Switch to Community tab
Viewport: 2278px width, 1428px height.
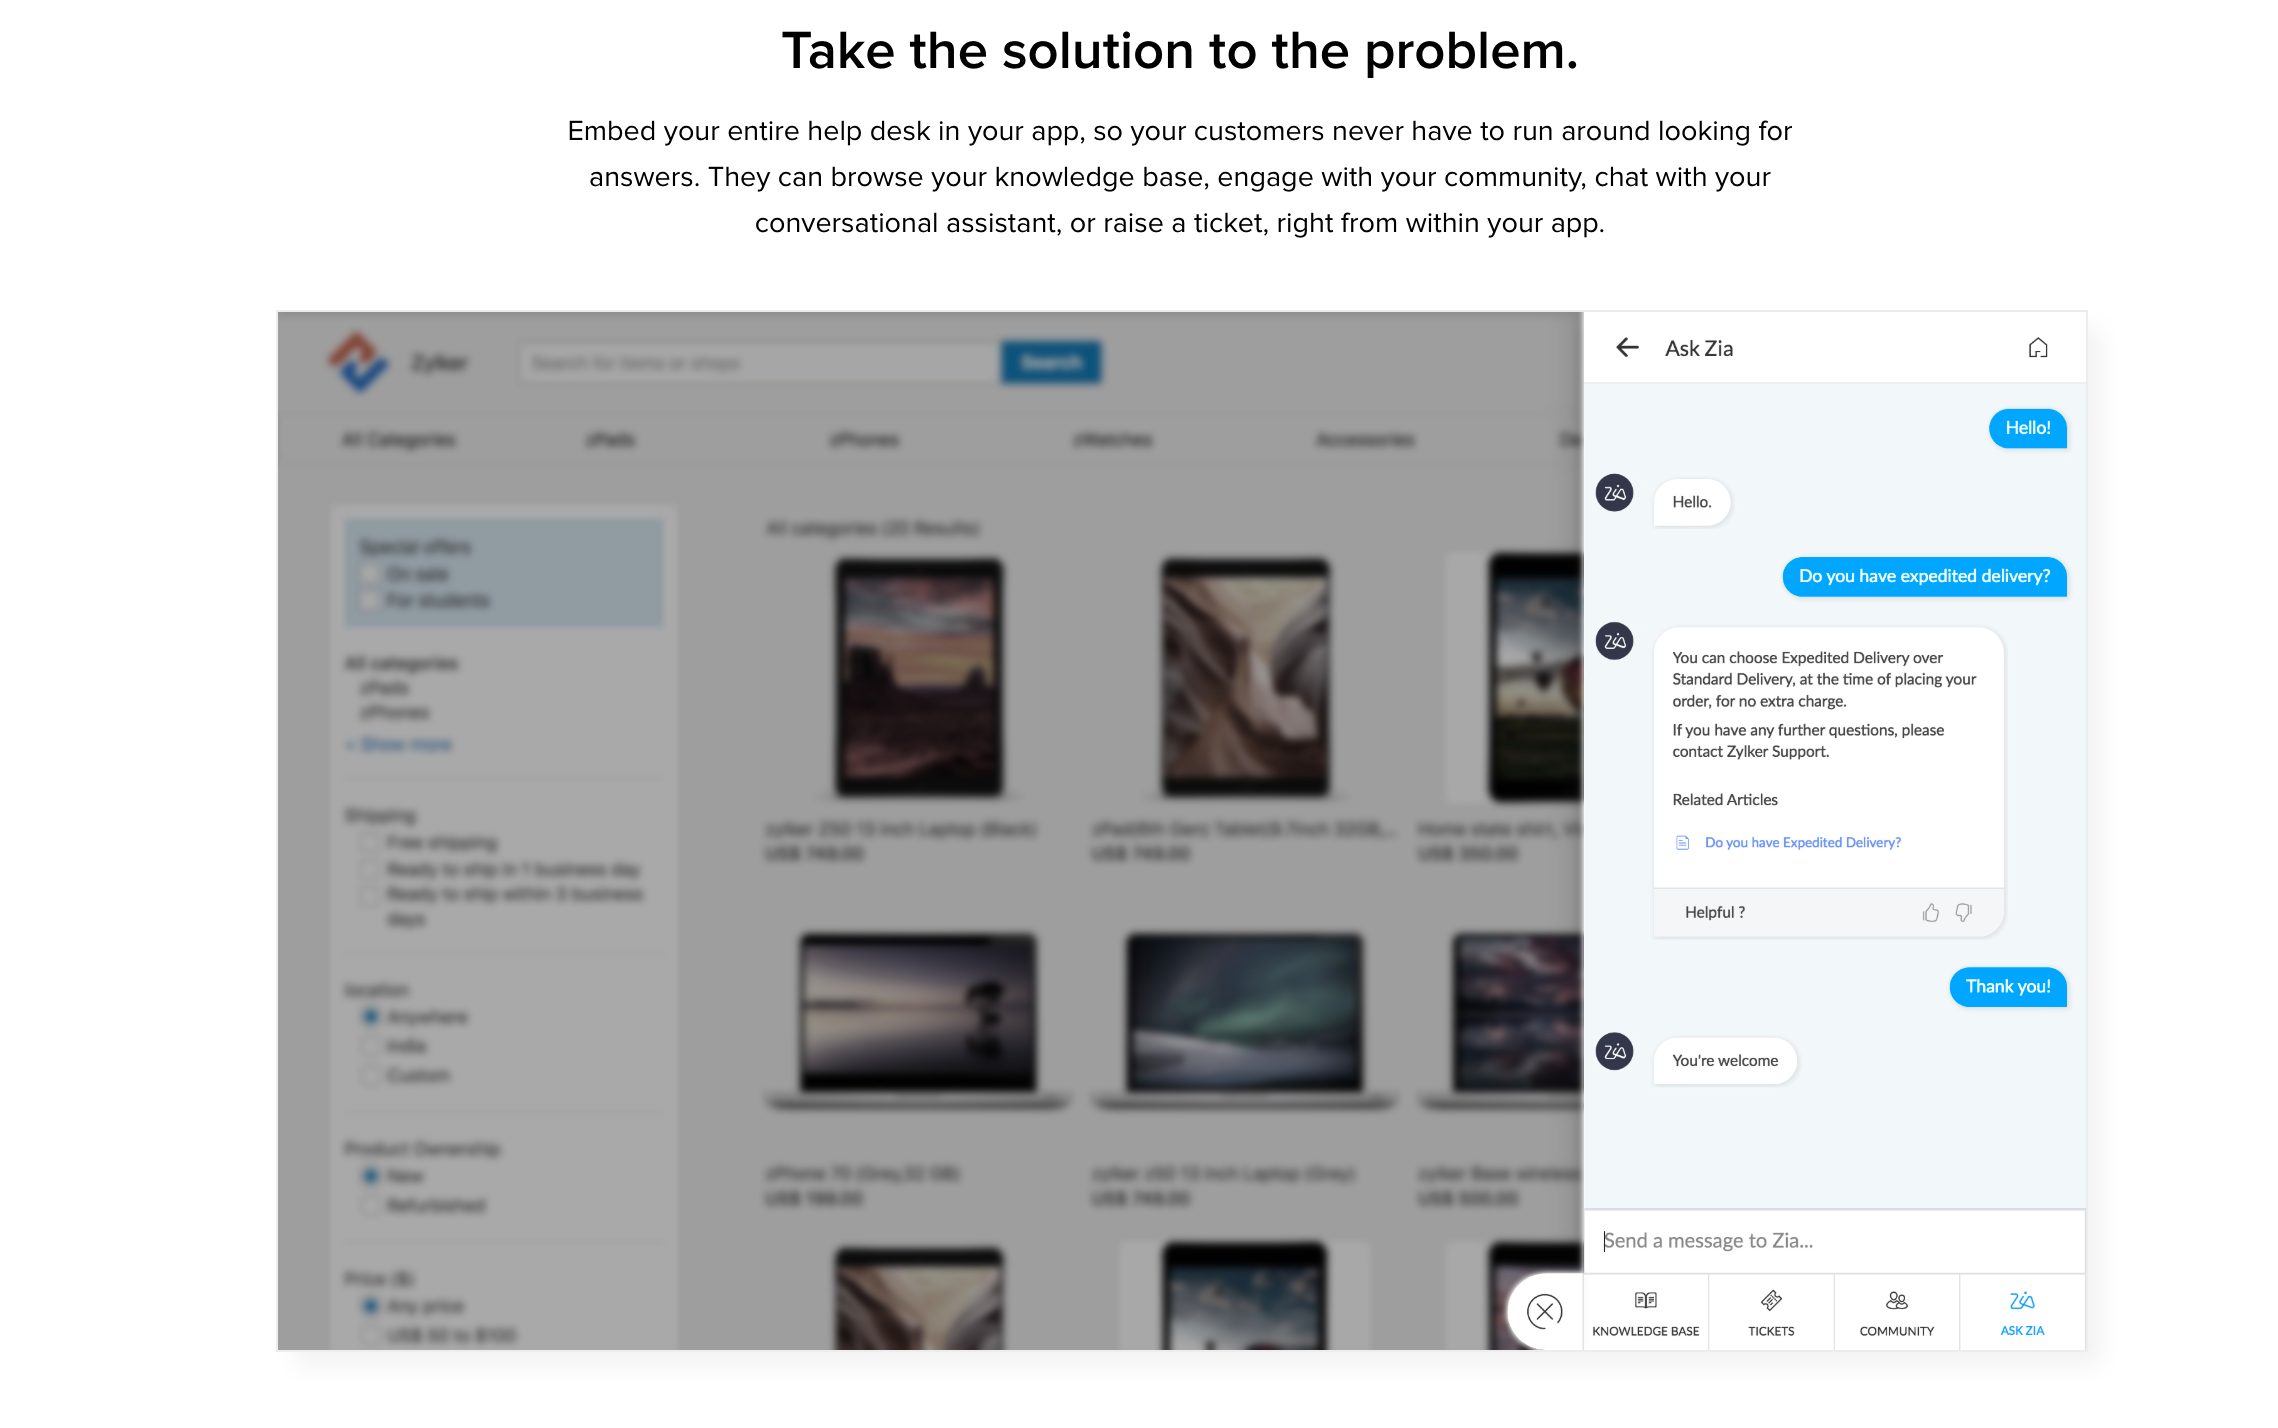point(1896,1310)
